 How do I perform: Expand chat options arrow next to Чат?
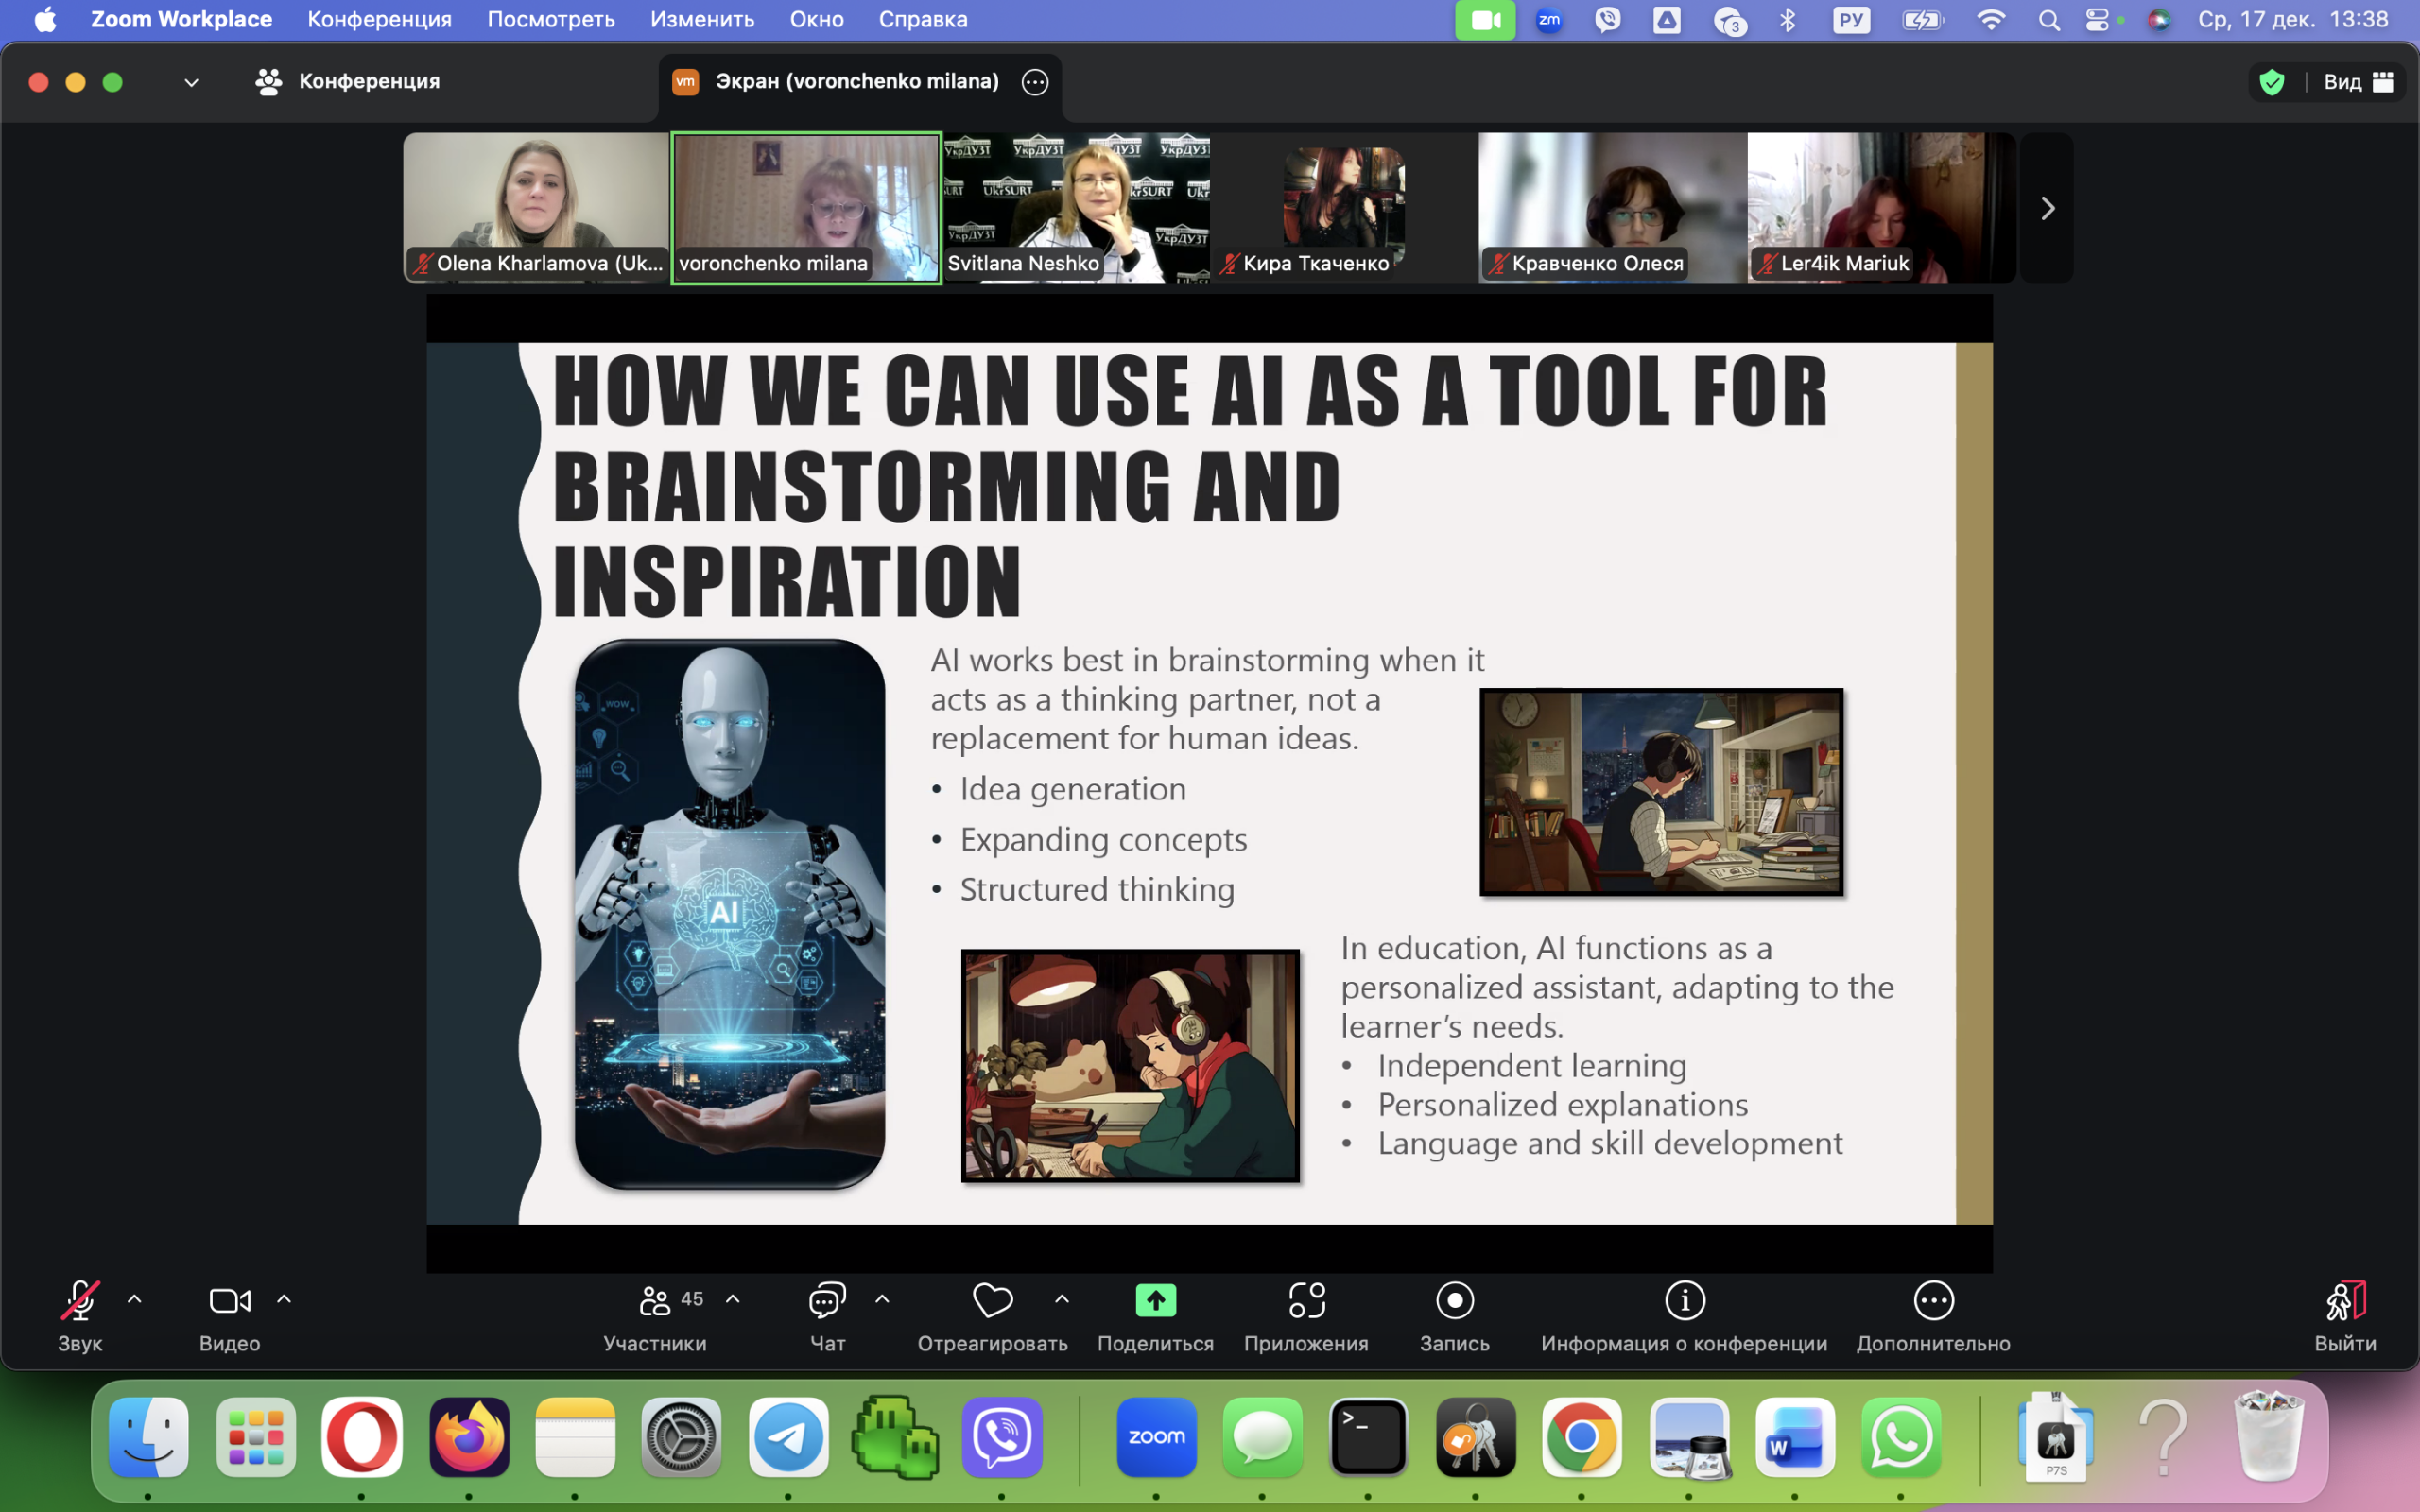click(882, 1299)
